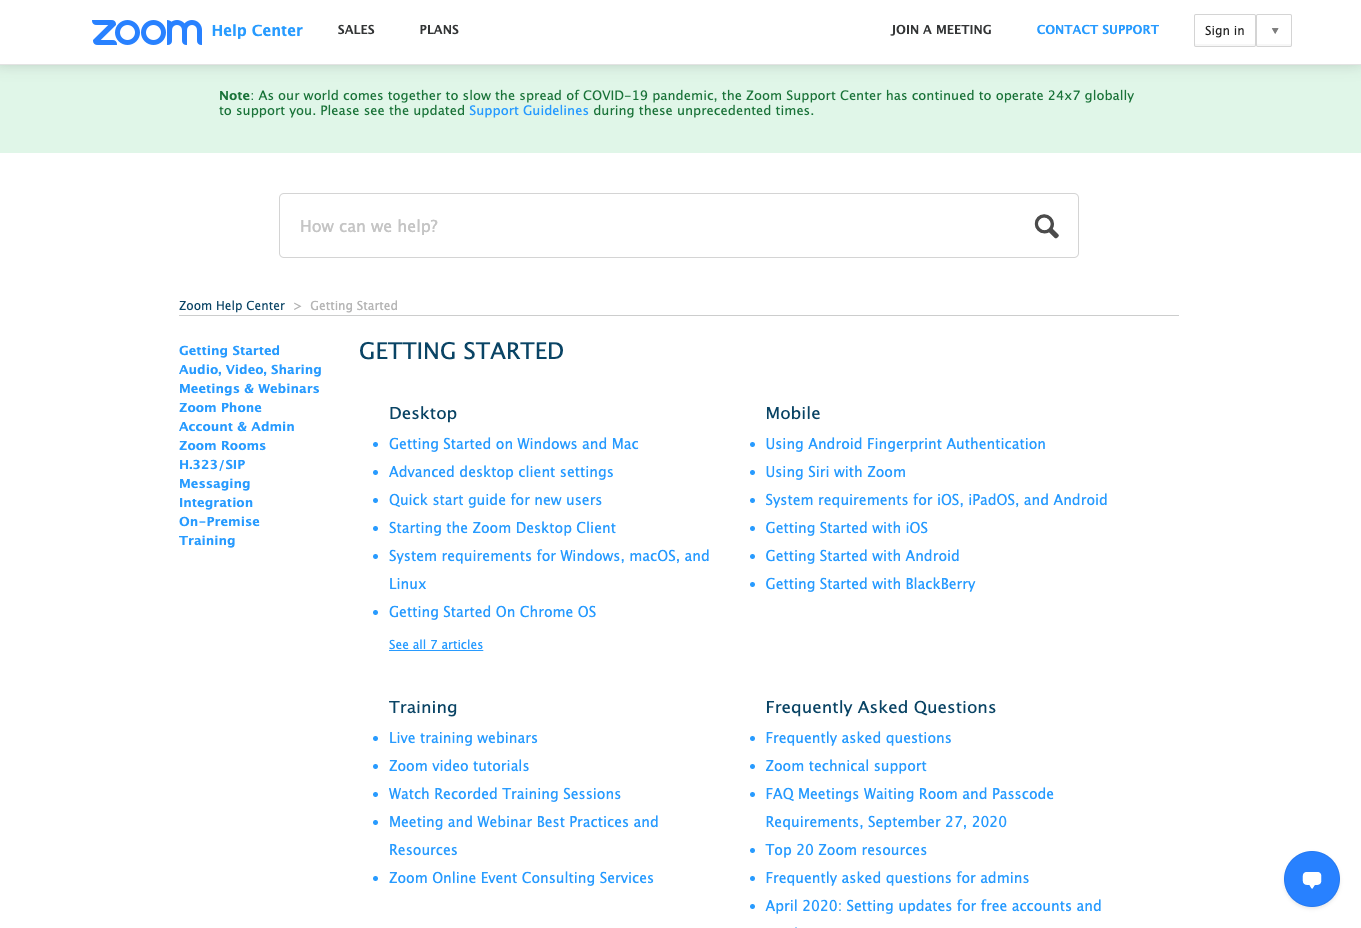
Task: Click the Sign in button
Action: point(1224,31)
